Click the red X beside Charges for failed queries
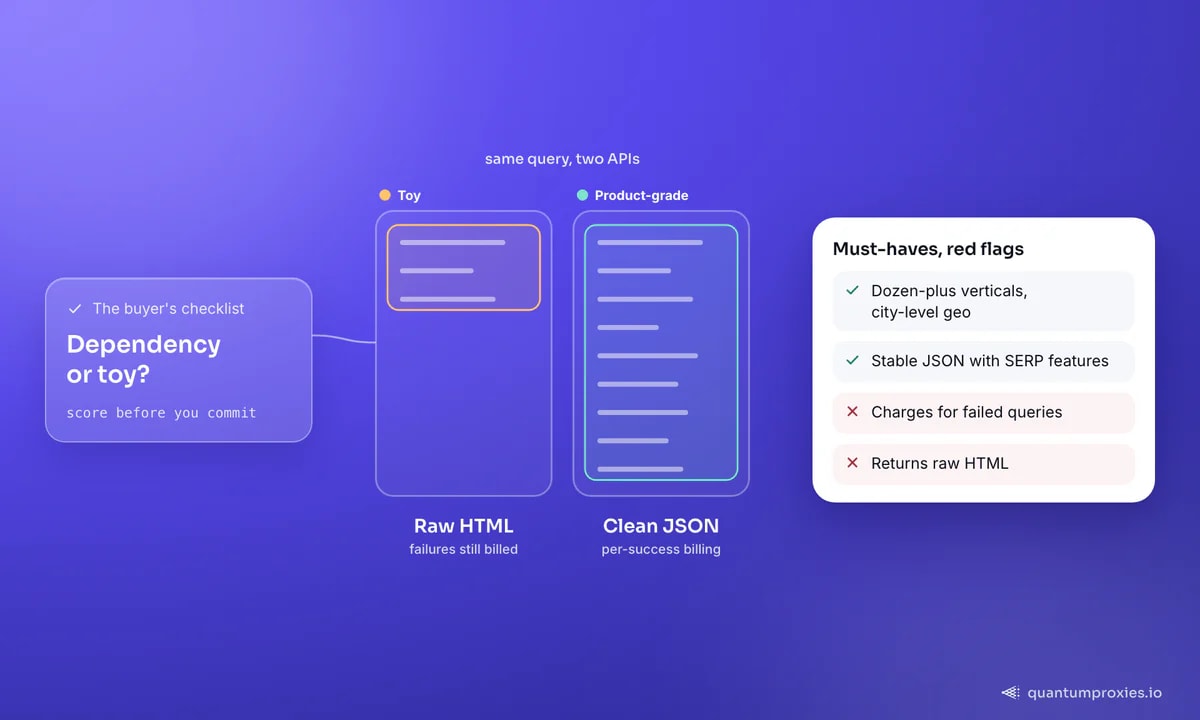 pyautogui.click(x=852, y=412)
